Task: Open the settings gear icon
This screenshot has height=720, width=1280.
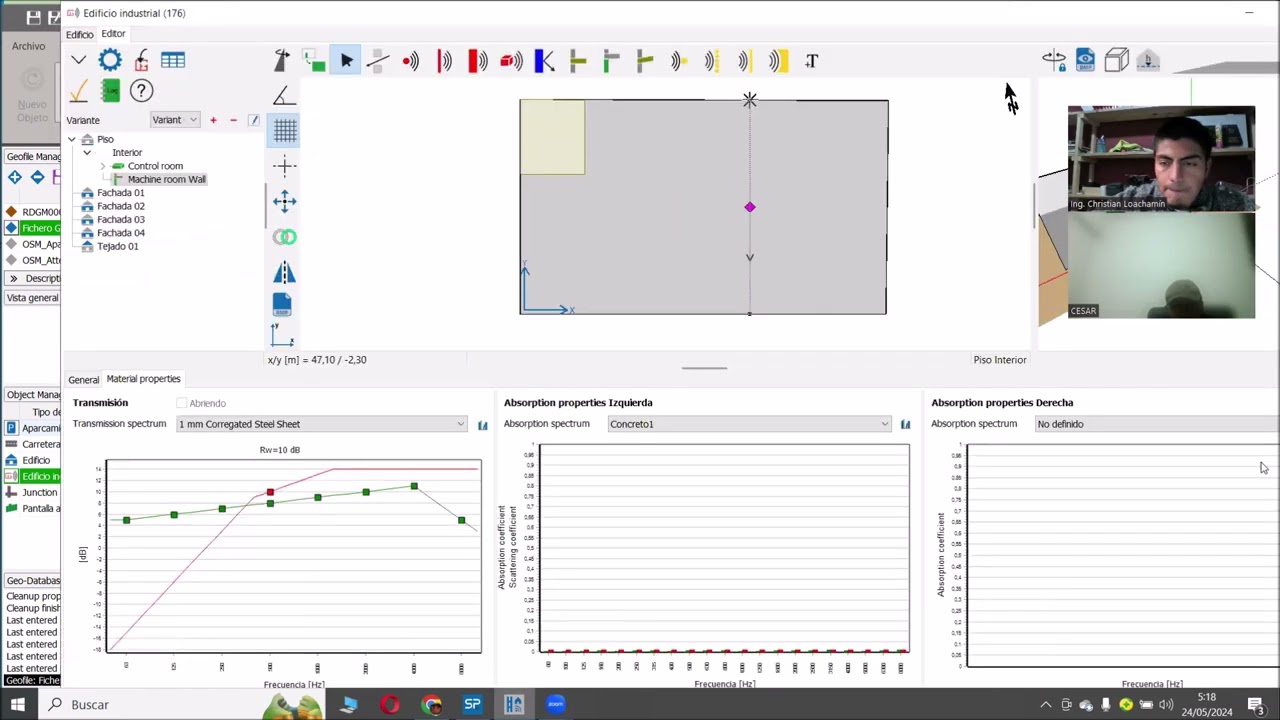Action: click(x=110, y=60)
